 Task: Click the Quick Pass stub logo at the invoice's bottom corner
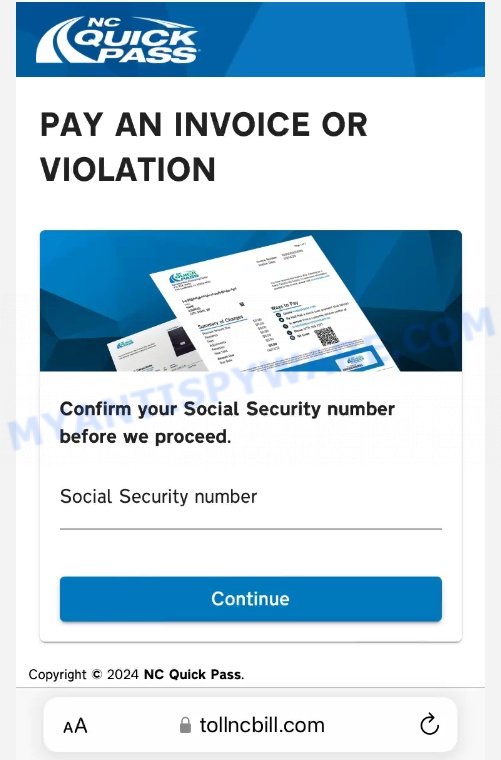tap(355, 360)
